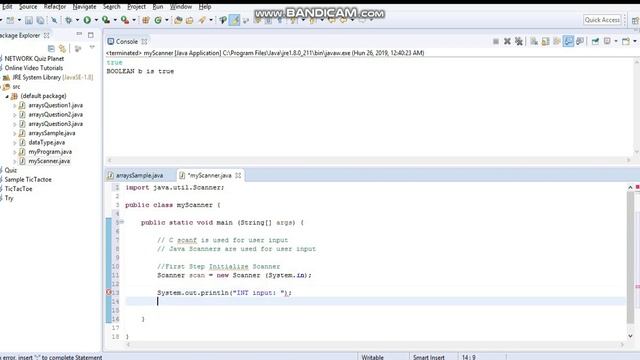The image size is (640, 360).
Task: Select arraysQuestion1.java in Package Explorer
Action: coord(56,105)
